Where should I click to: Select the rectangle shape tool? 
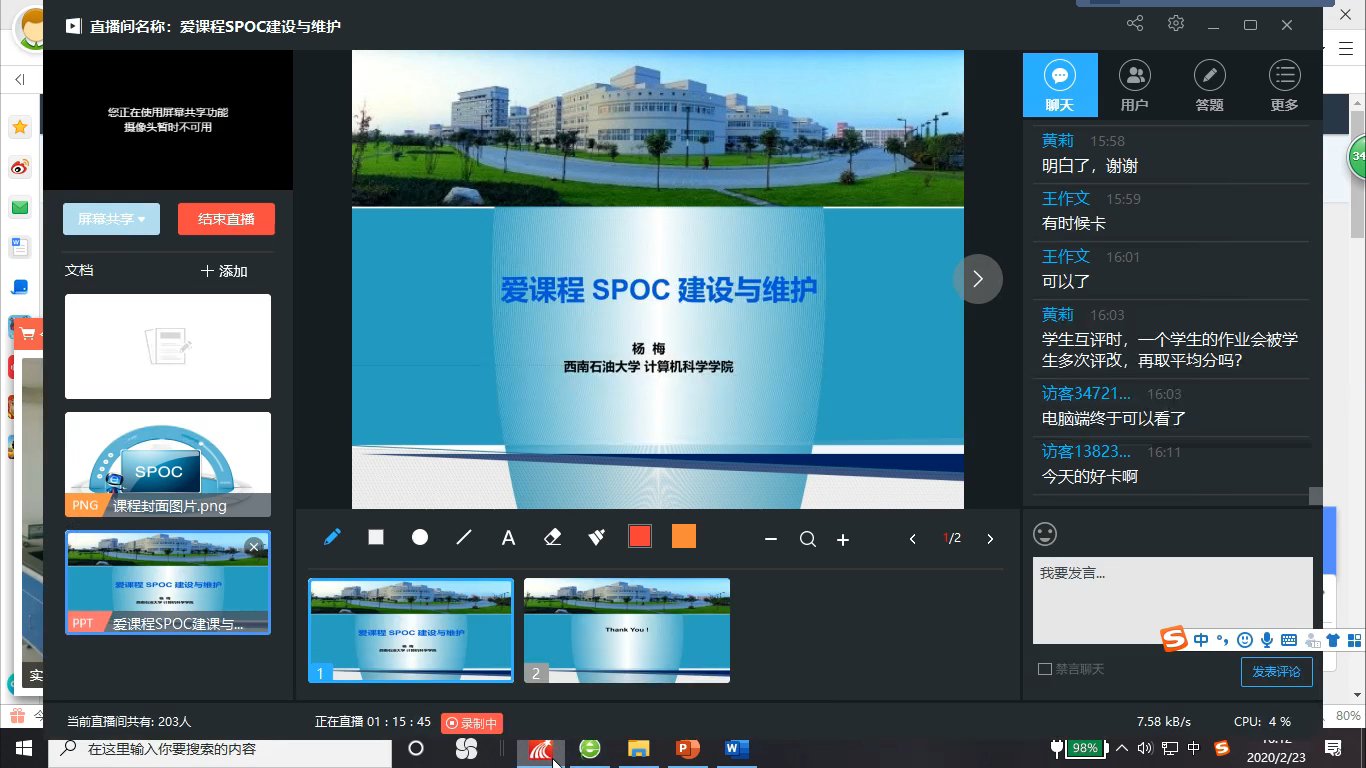point(376,538)
